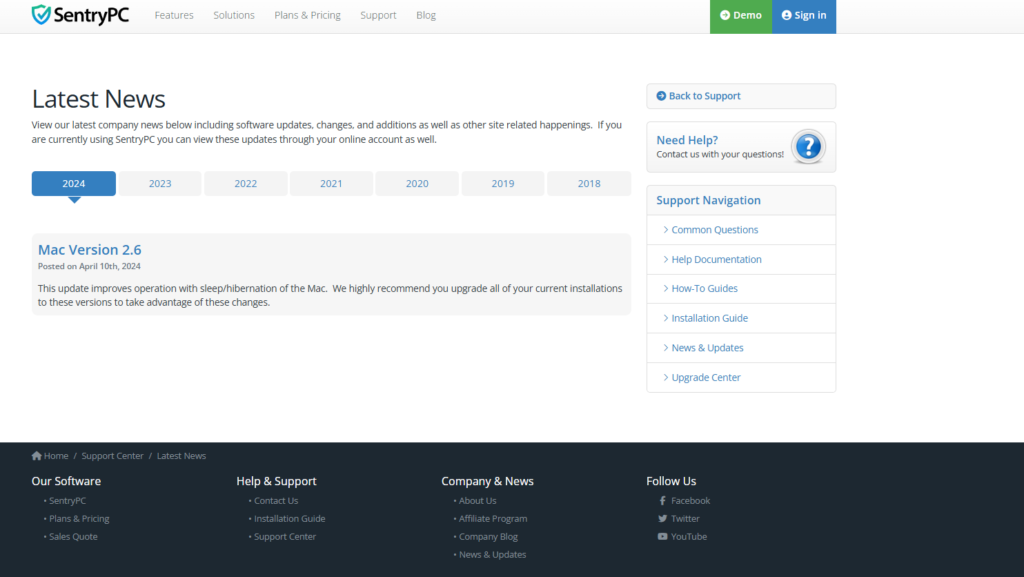This screenshot has height=577, width=1024.
Task: Open the Support menu in header
Action: pos(378,15)
